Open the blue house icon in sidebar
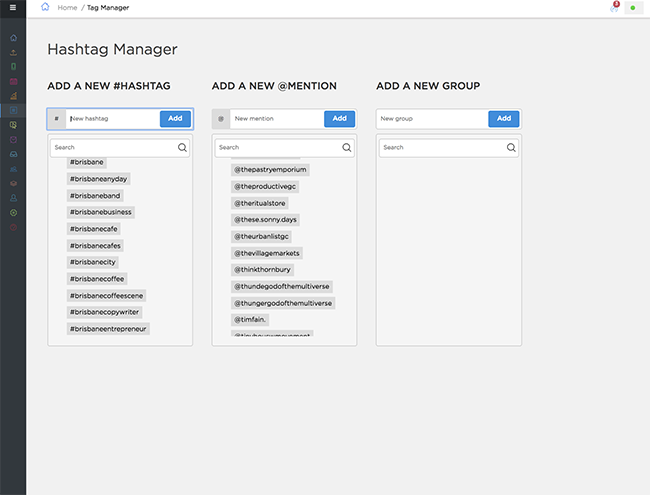 (x=13, y=38)
